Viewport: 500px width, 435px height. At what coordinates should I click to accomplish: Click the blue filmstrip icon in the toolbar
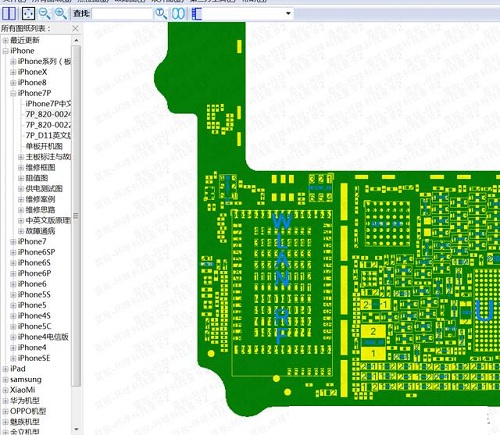coord(197,14)
